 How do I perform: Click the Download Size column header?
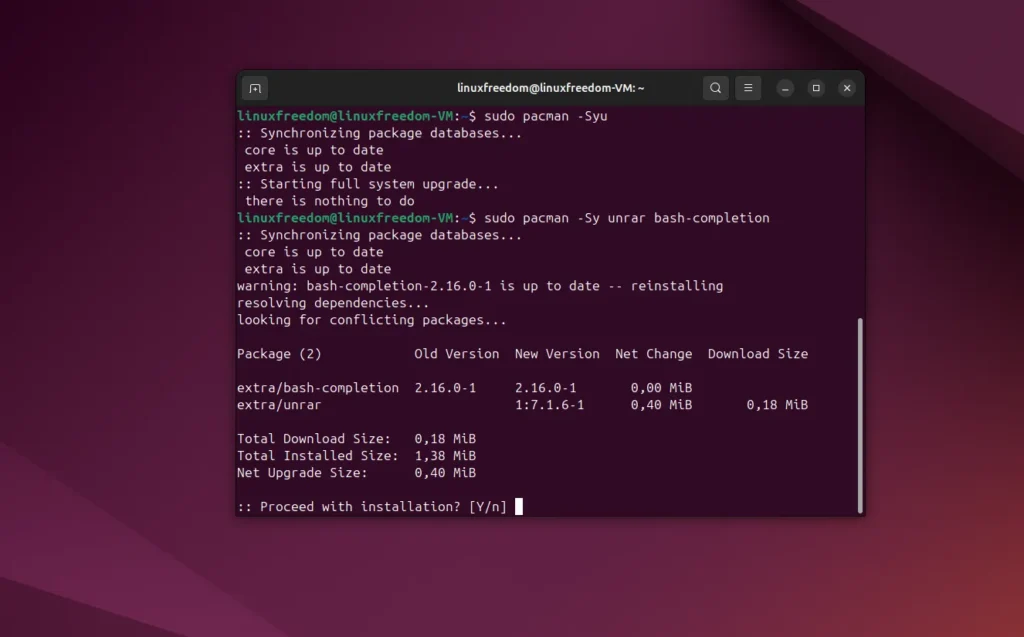click(x=757, y=354)
